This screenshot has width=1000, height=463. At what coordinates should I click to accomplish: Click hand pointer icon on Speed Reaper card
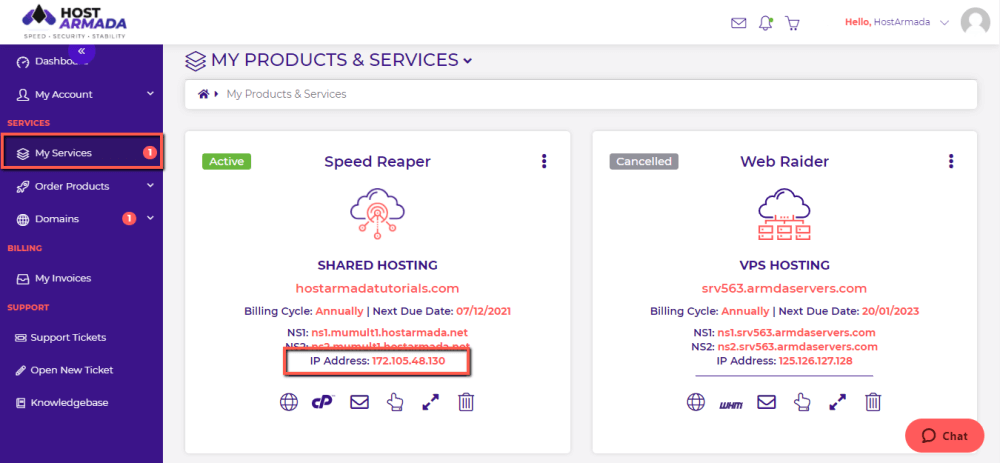pyautogui.click(x=395, y=402)
